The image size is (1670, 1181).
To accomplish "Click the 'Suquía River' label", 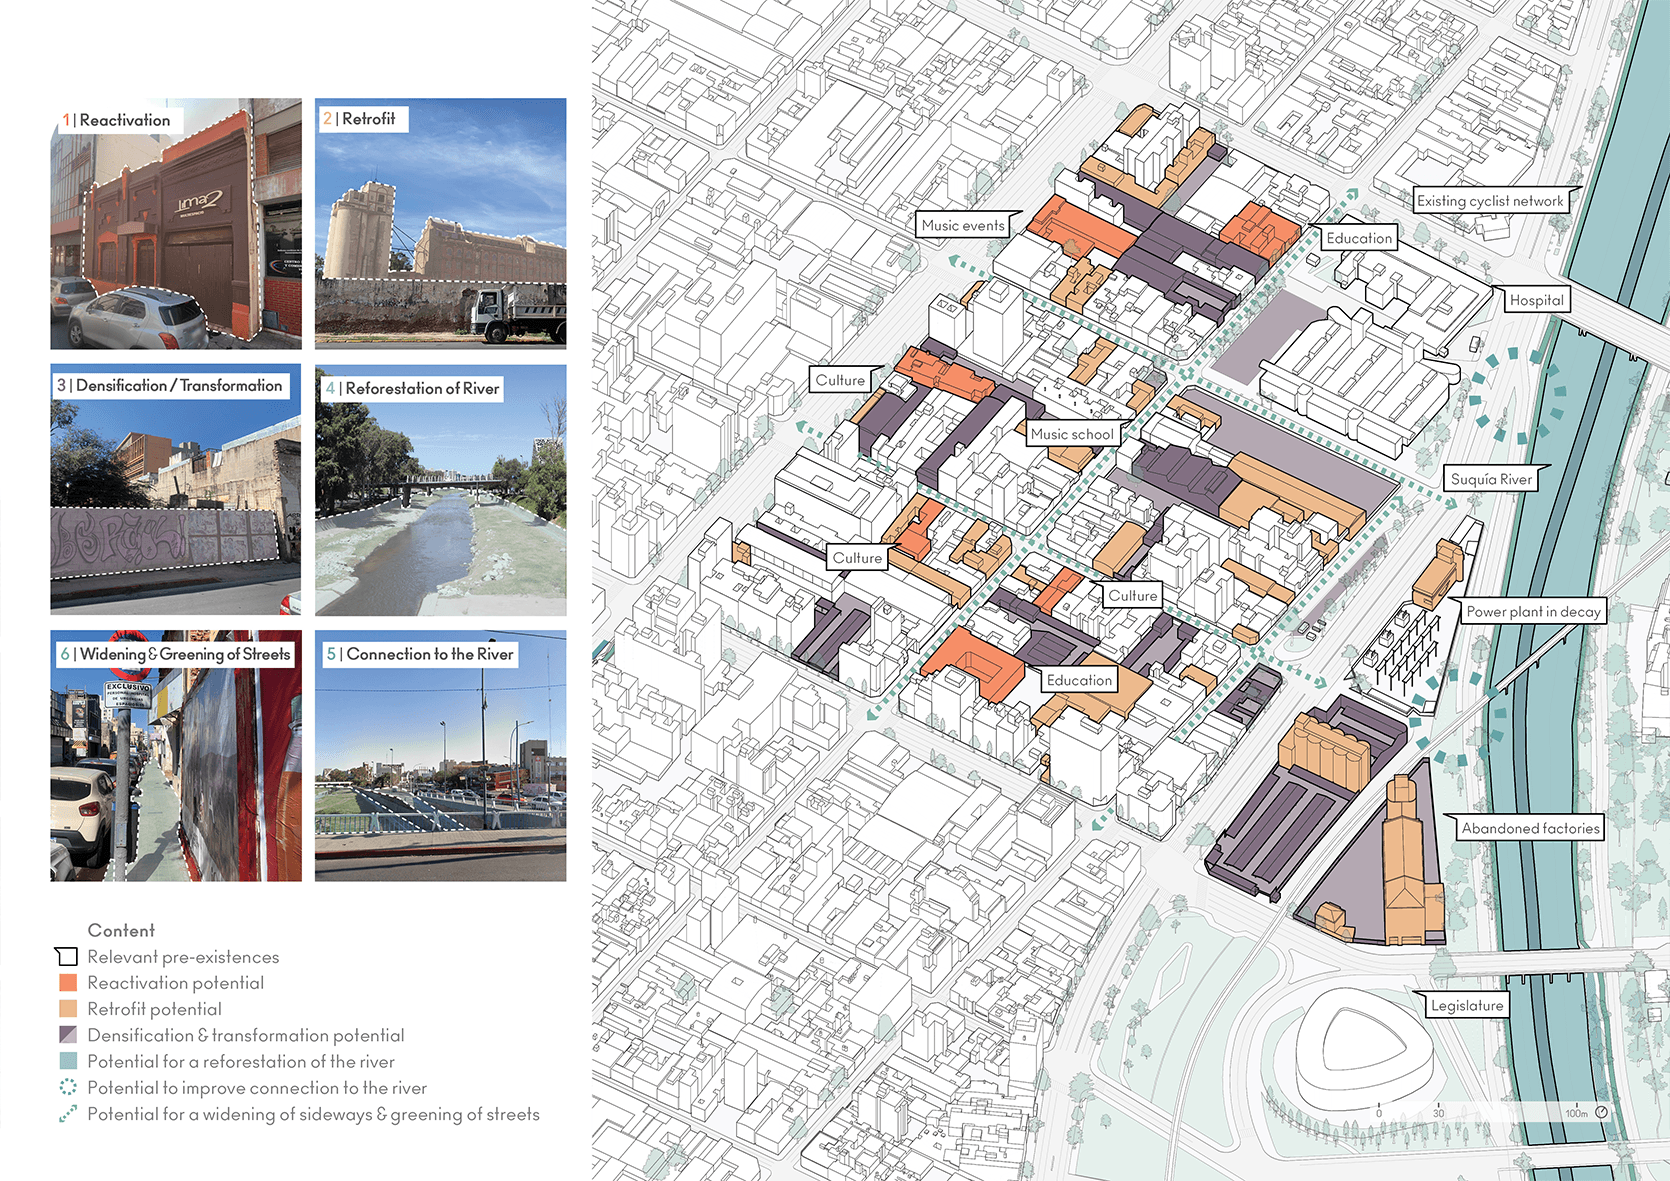I will click(x=1491, y=479).
